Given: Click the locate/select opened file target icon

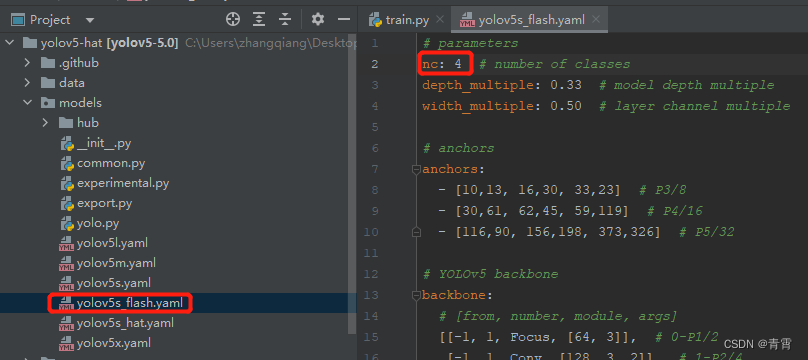Looking at the screenshot, I should 233,20.
